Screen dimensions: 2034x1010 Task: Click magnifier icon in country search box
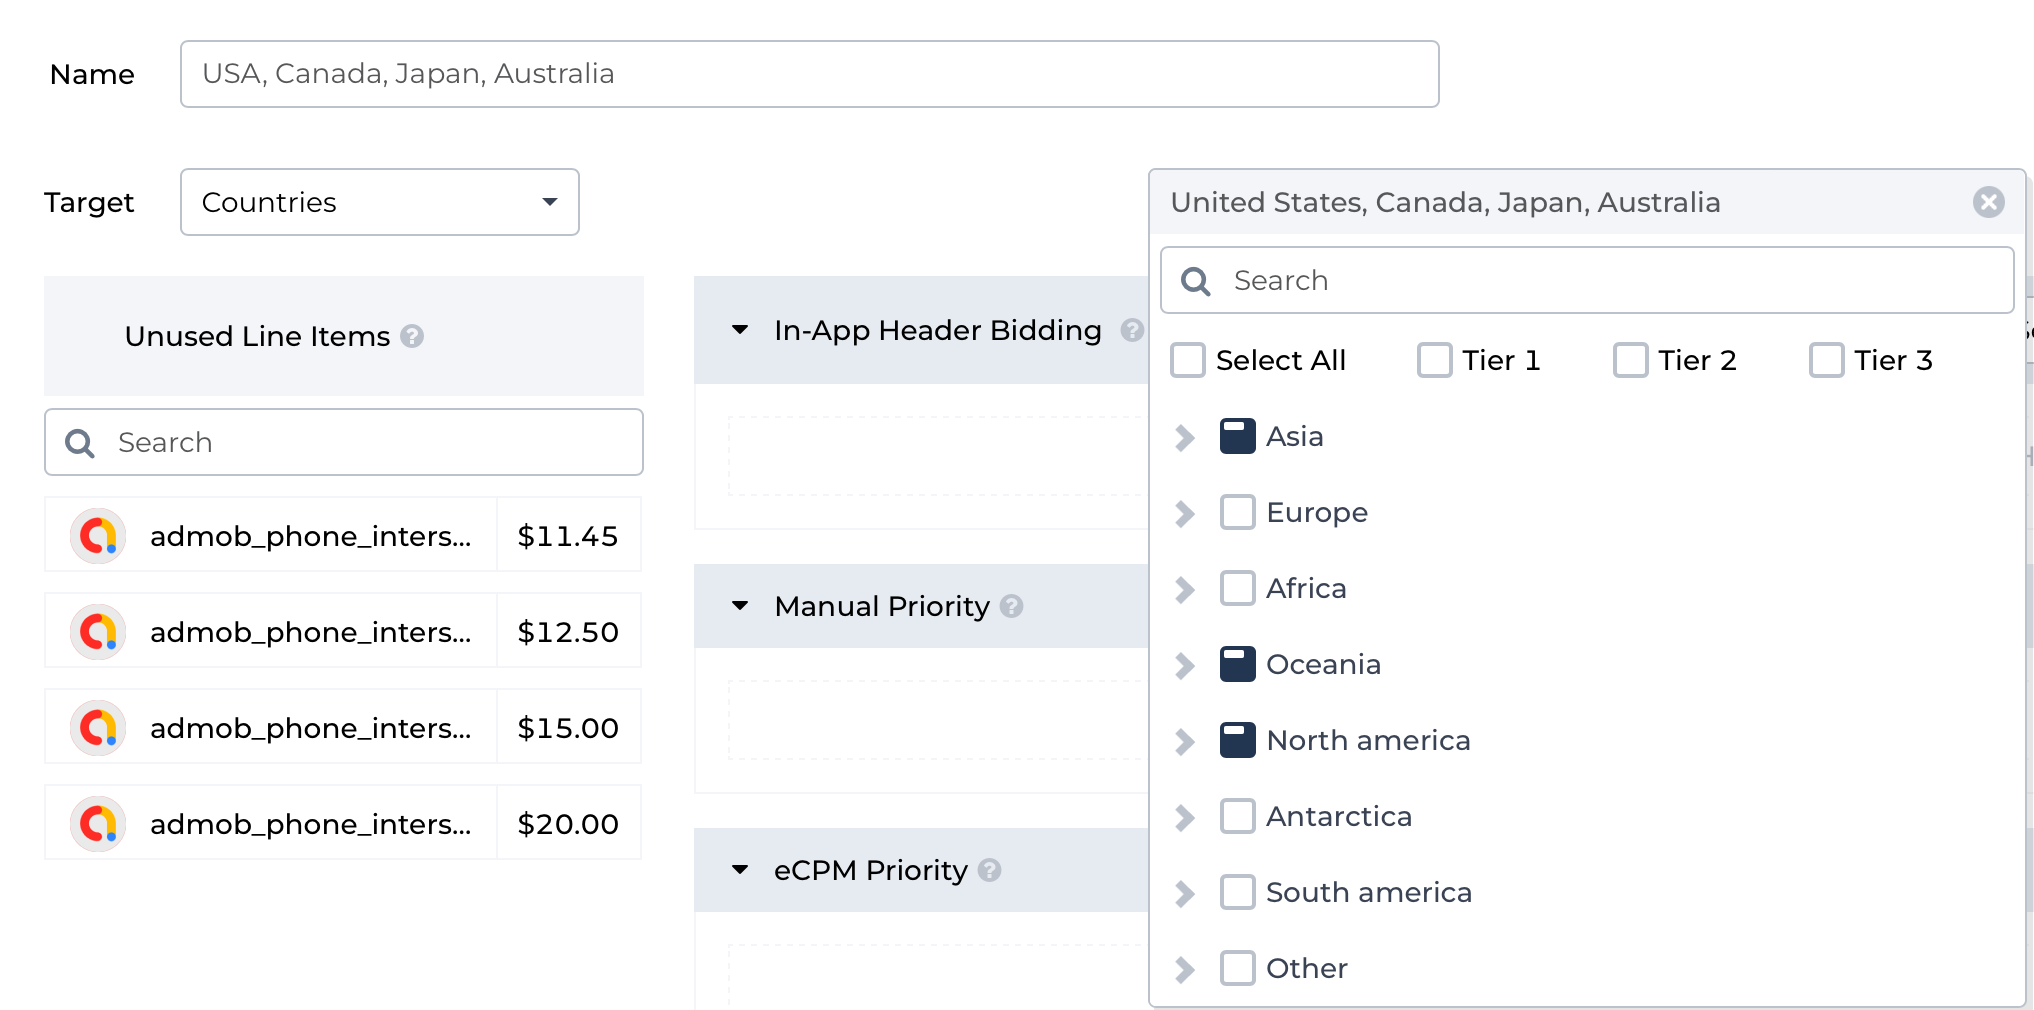tap(1196, 281)
